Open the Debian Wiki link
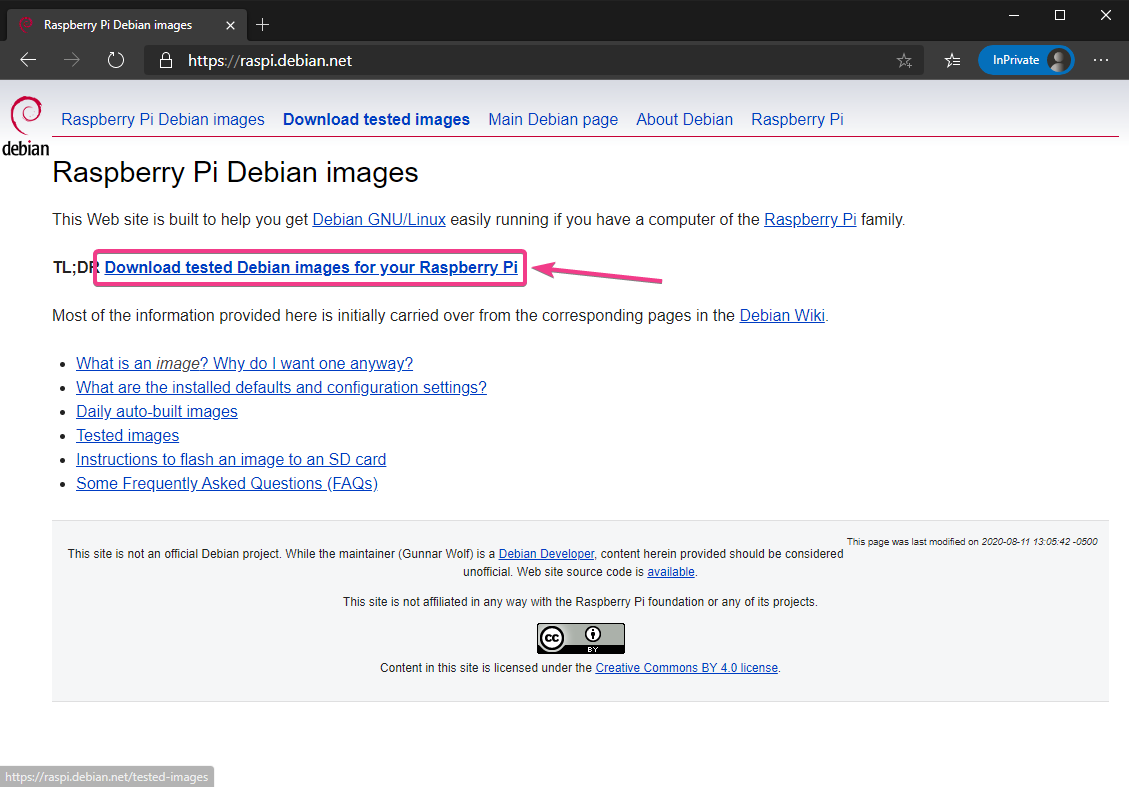 click(781, 316)
